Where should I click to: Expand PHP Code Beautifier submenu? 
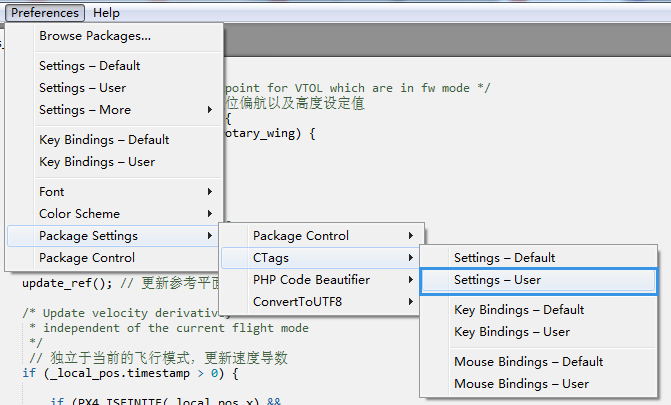pos(311,280)
